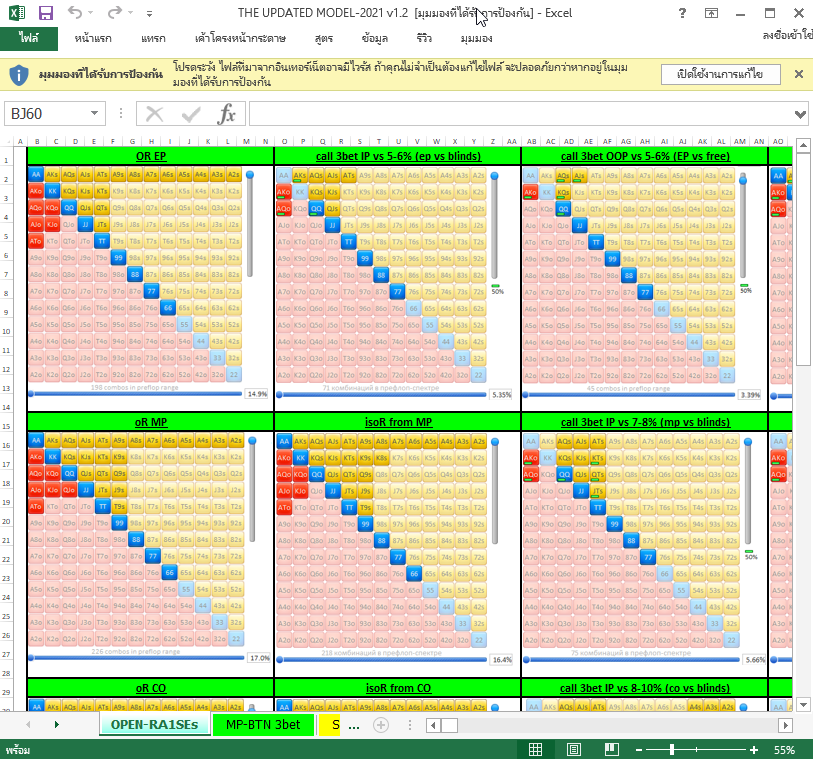Click the vertical scrollbar up arrow

pyautogui.click(x=803, y=146)
